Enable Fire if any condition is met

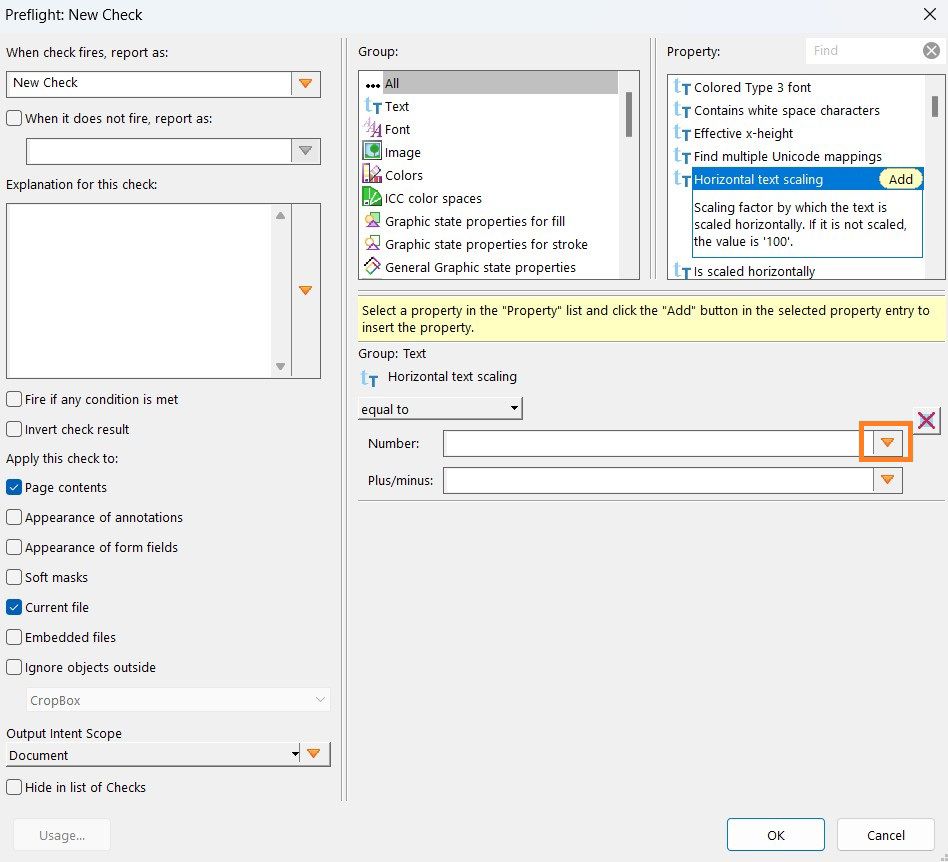tap(14, 399)
